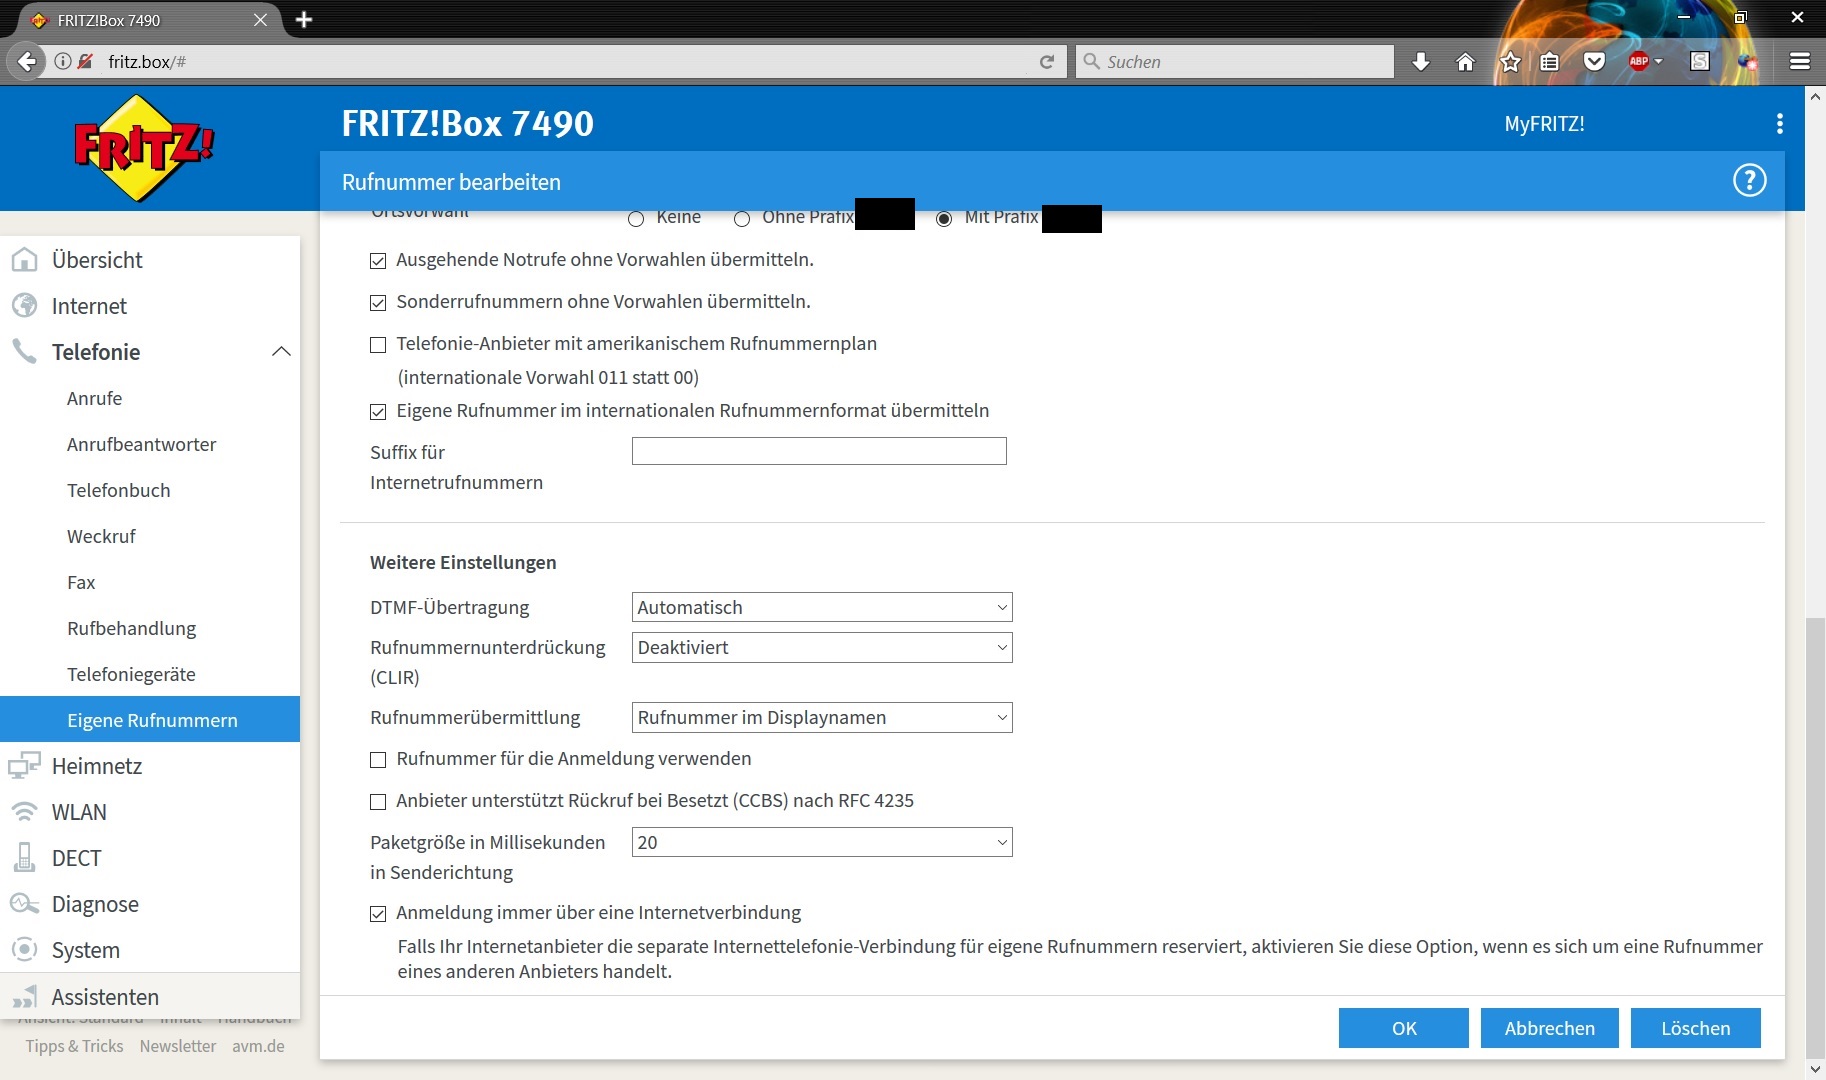Open the Adblock Plus dropdown arrow
This screenshot has width=1826, height=1080.
[x=1658, y=61]
